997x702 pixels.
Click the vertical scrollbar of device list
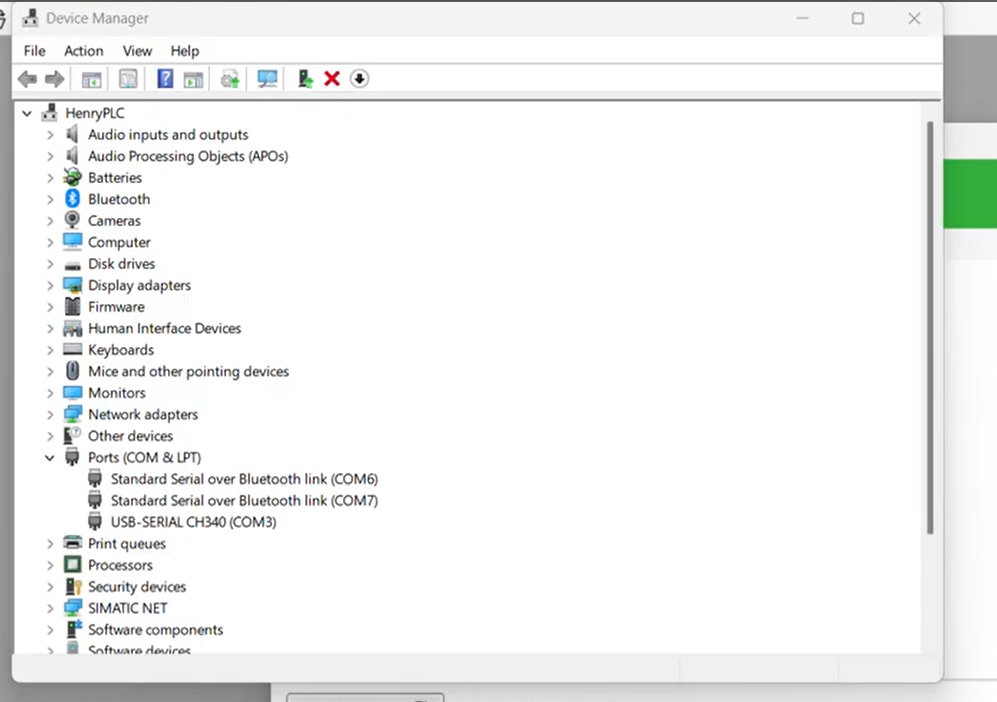pos(930,330)
